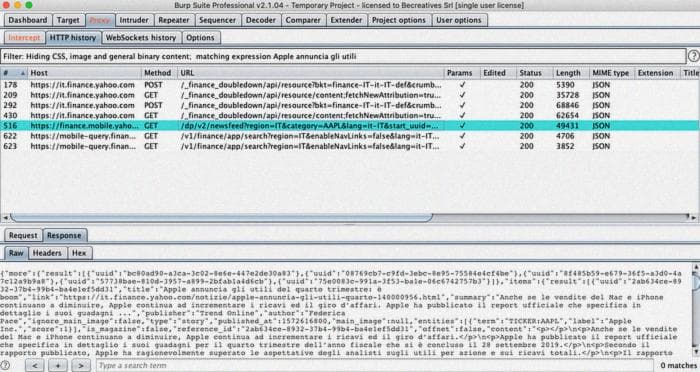Open WebSockets history sub-tab
The height and width of the screenshot is (372, 700).
click(141, 38)
